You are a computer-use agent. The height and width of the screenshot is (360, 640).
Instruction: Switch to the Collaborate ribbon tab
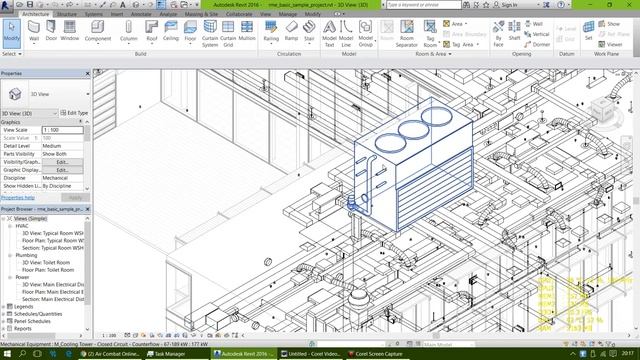(x=239, y=14)
